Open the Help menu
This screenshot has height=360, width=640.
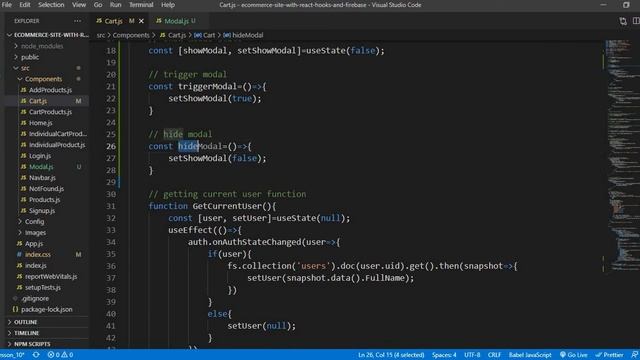click(x=168, y=5)
